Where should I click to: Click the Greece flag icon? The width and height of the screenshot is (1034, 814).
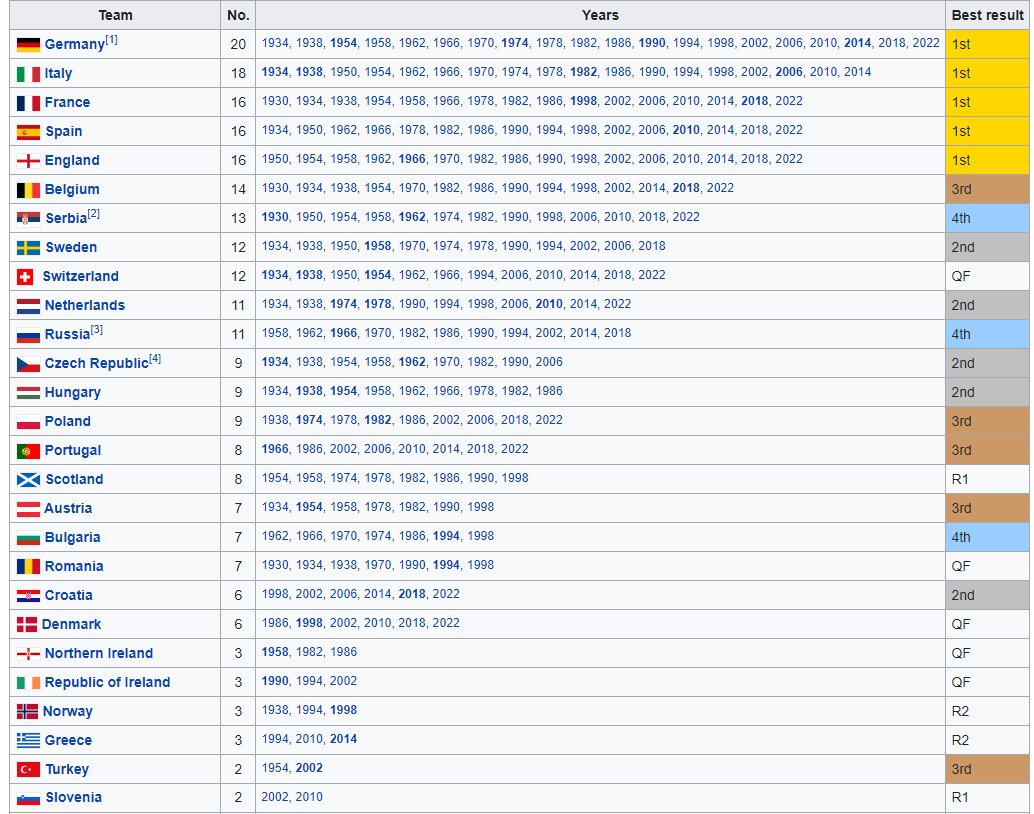[x=28, y=741]
